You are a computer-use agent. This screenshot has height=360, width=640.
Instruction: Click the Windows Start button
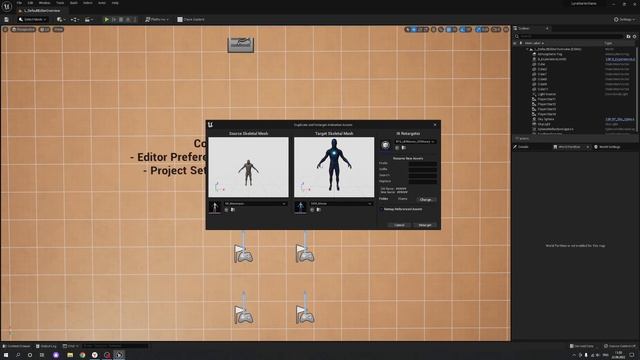tap(6, 355)
